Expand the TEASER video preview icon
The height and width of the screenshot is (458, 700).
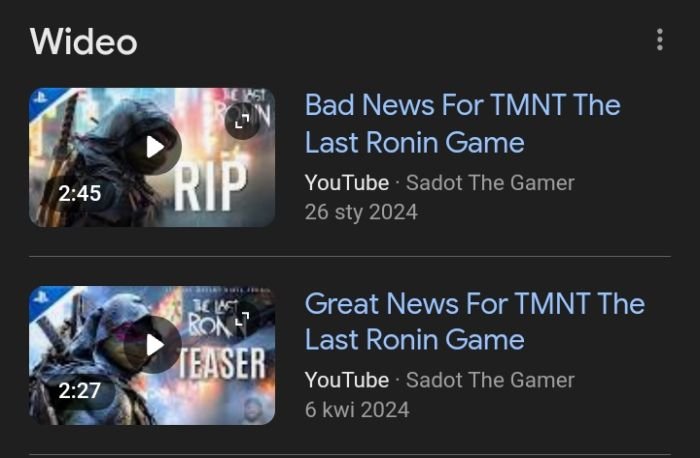coord(242,319)
